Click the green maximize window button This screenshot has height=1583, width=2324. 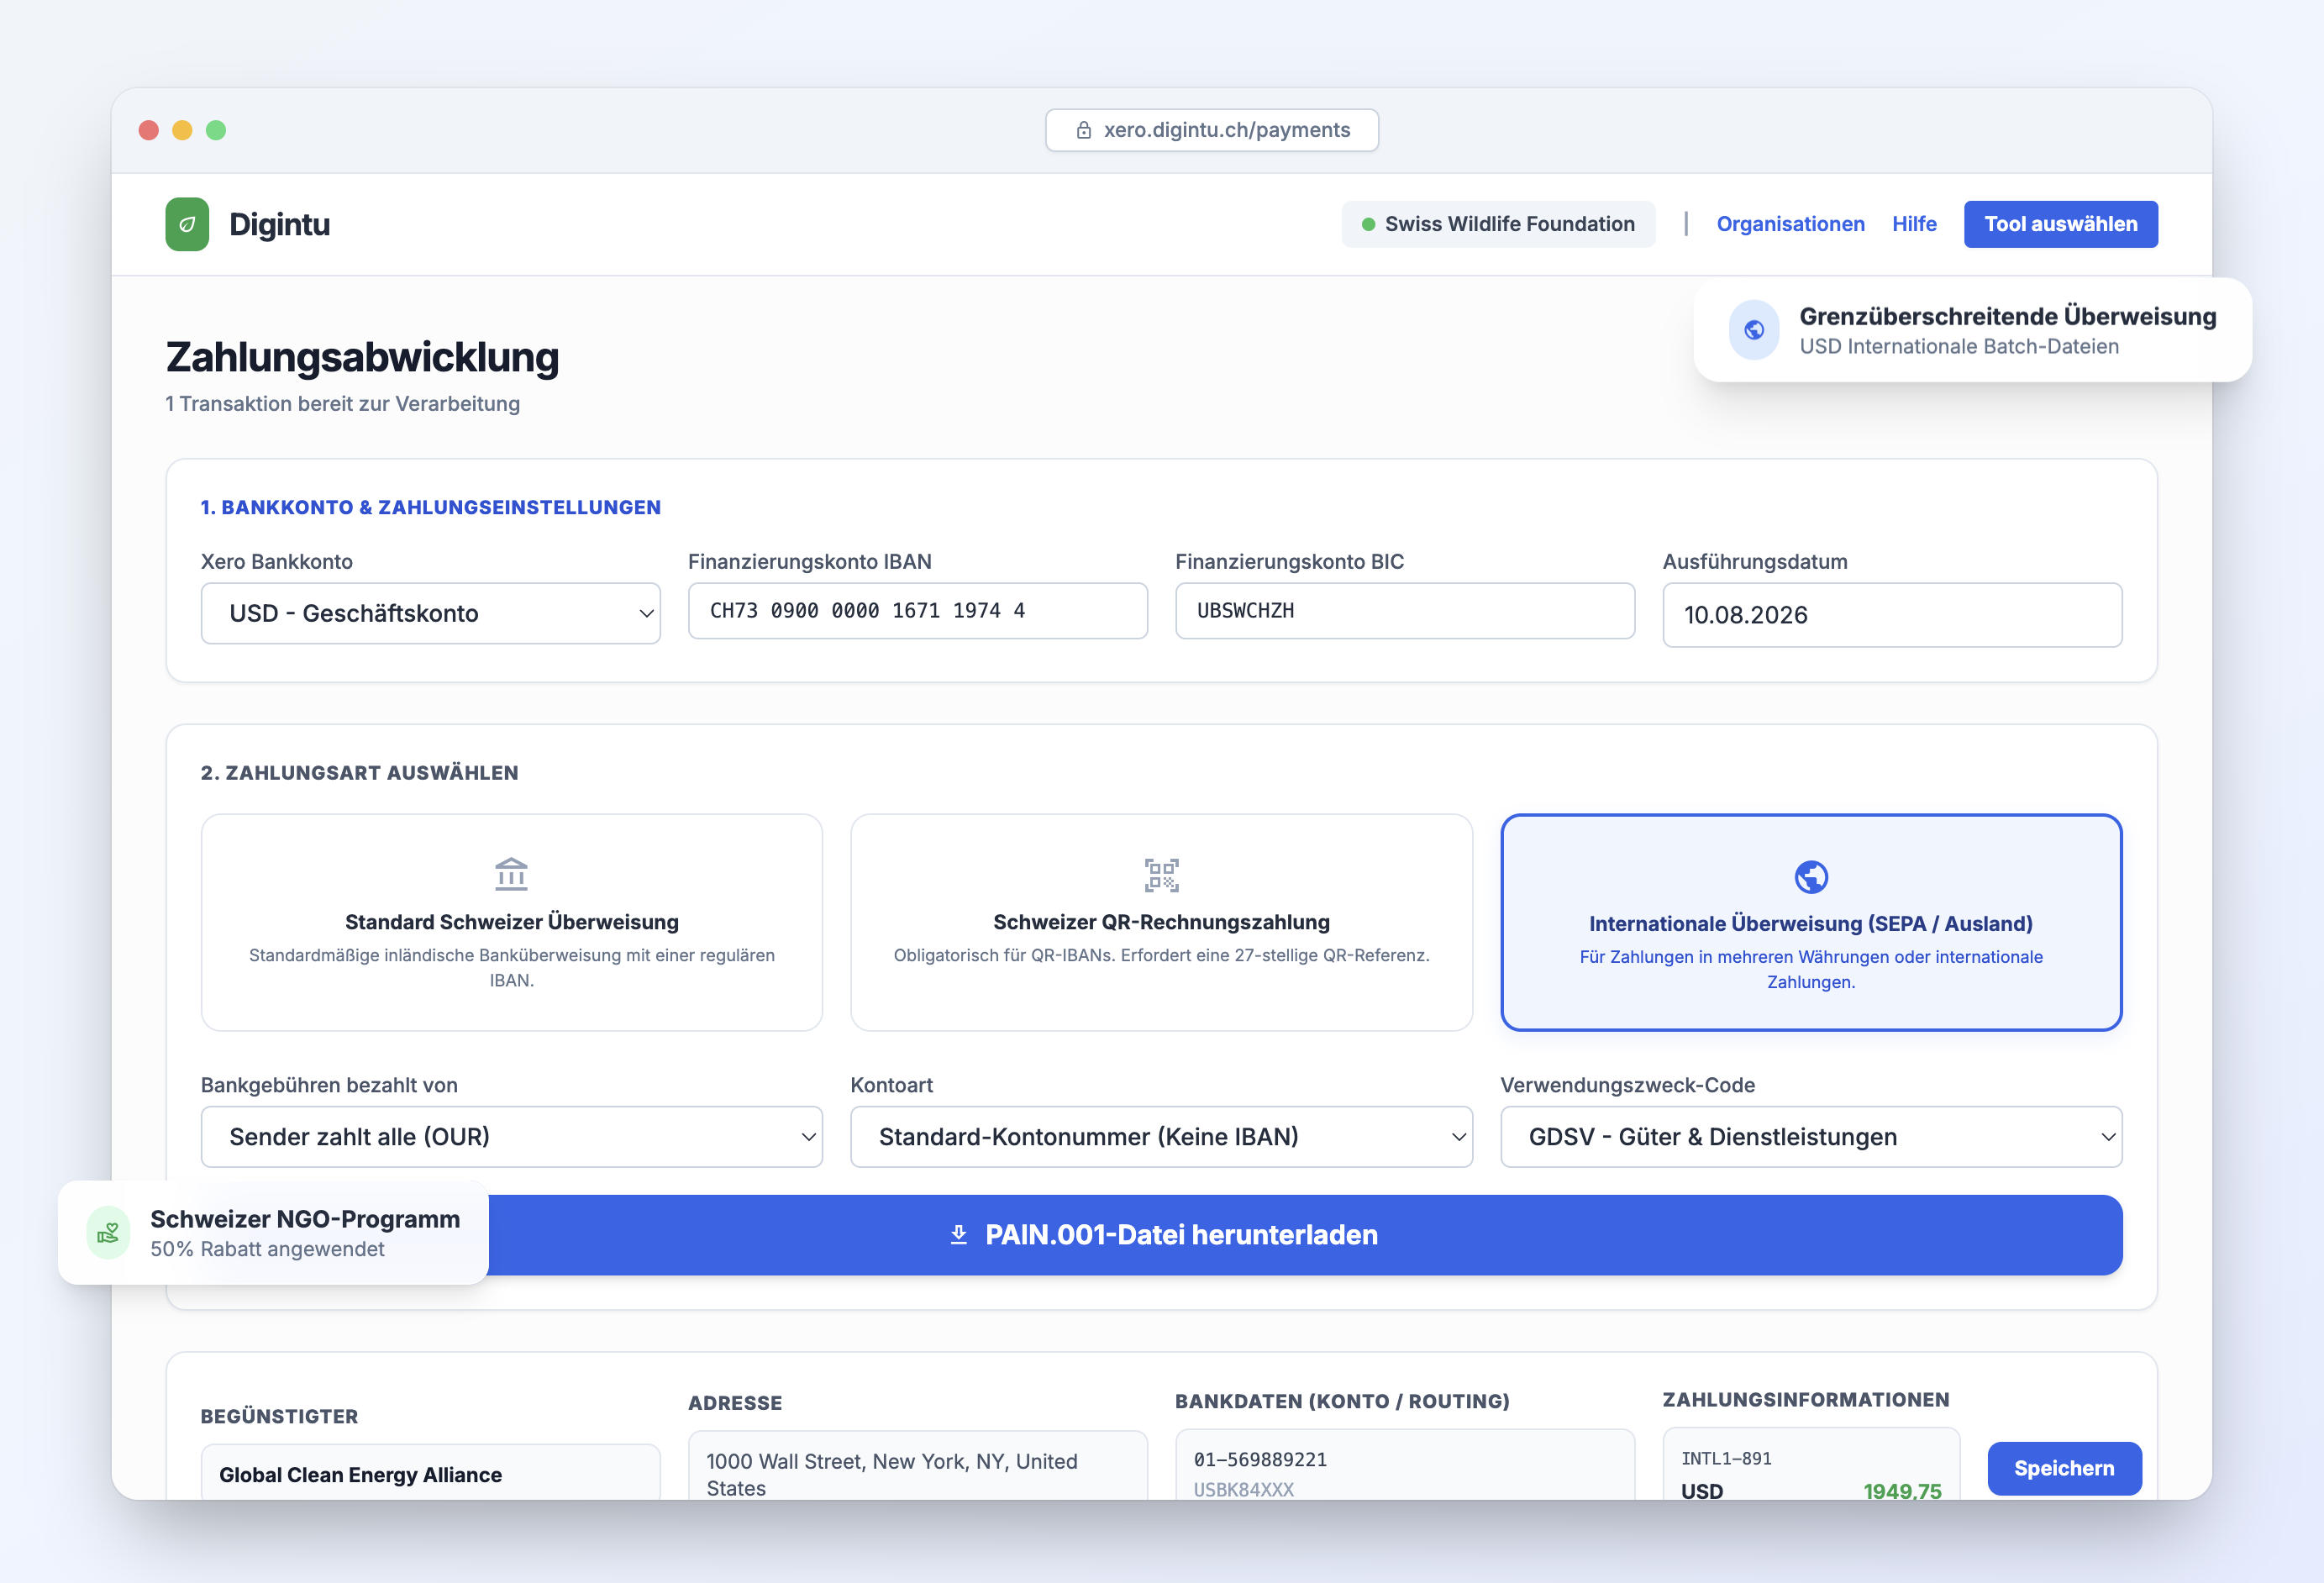(x=216, y=130)
